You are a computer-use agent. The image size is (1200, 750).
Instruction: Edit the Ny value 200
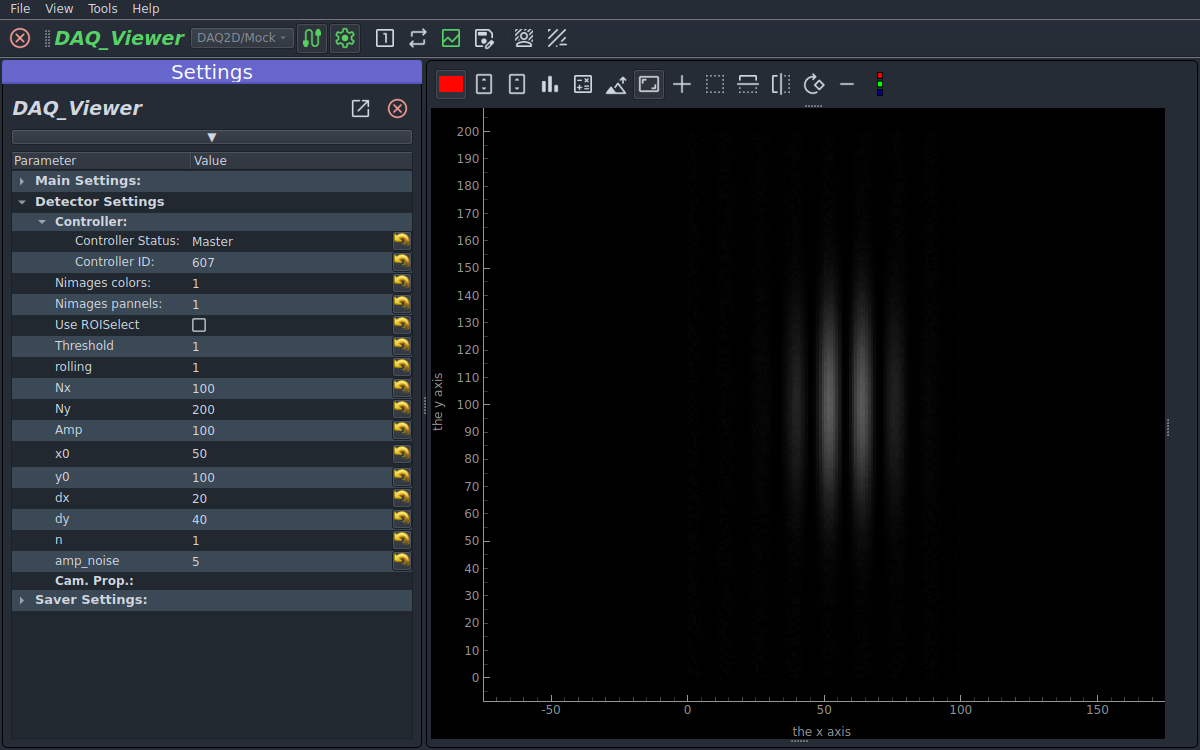290,409
